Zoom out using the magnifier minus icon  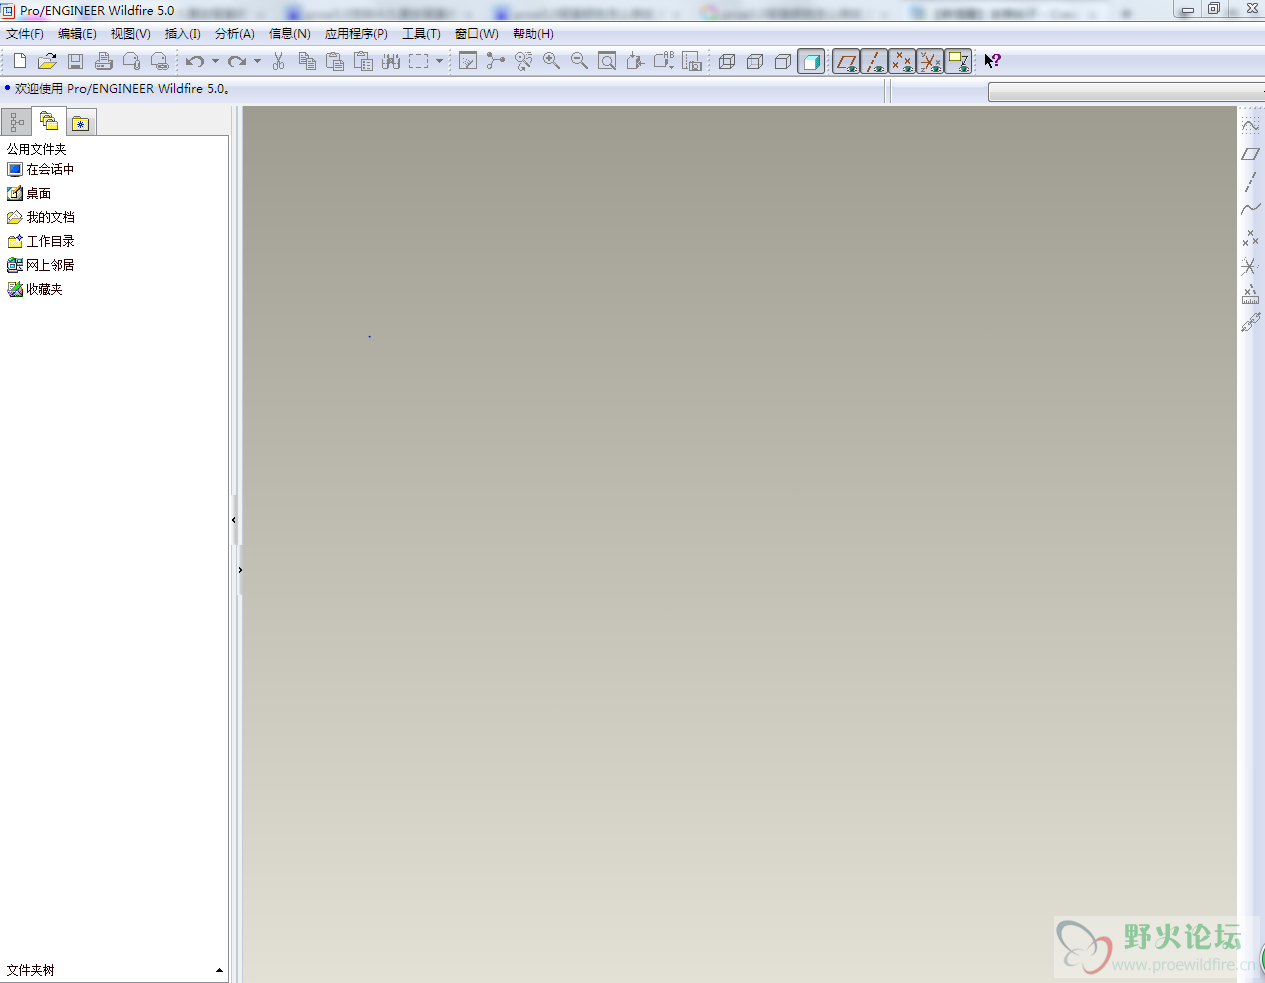pyautogui.click(x=579, y=61)
